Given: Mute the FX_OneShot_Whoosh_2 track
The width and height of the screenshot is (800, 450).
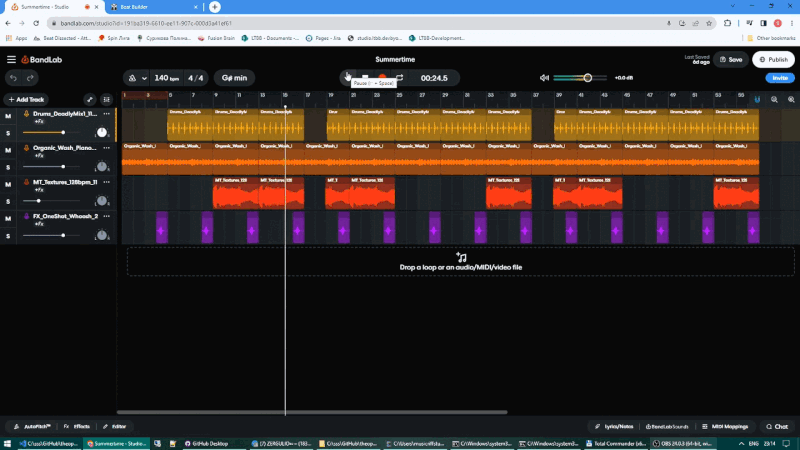Looking at the screenshot, I should coord(8,218).
